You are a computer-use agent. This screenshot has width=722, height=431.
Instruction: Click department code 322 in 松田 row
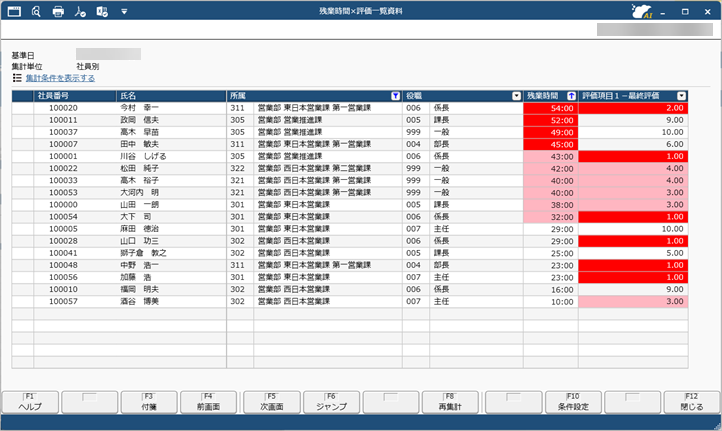click(x=238, y=169)
